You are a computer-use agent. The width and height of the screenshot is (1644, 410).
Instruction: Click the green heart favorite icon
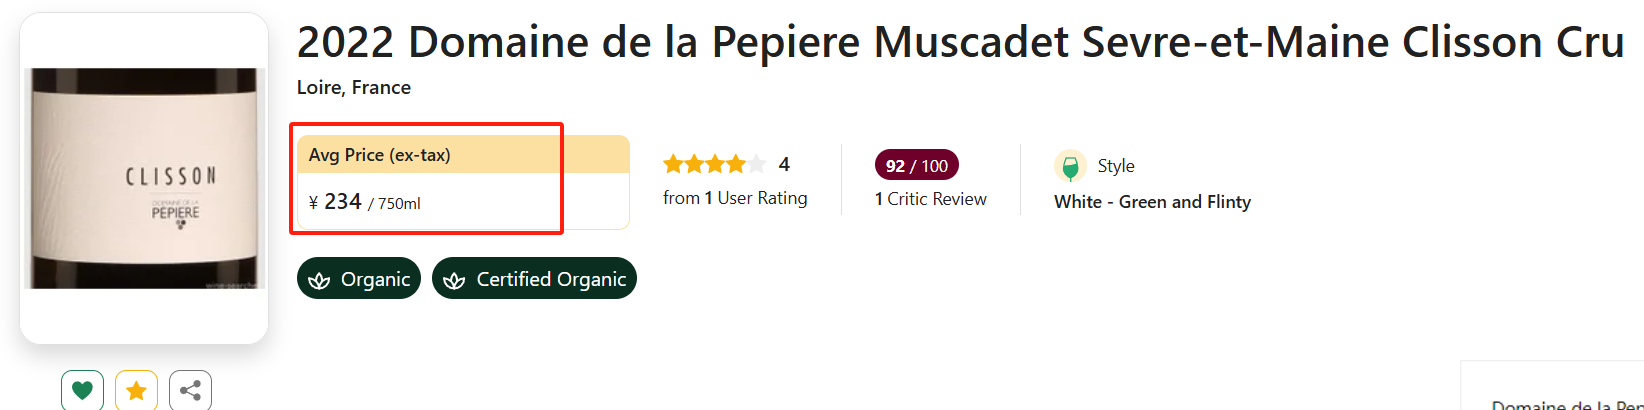coord(82,390)
